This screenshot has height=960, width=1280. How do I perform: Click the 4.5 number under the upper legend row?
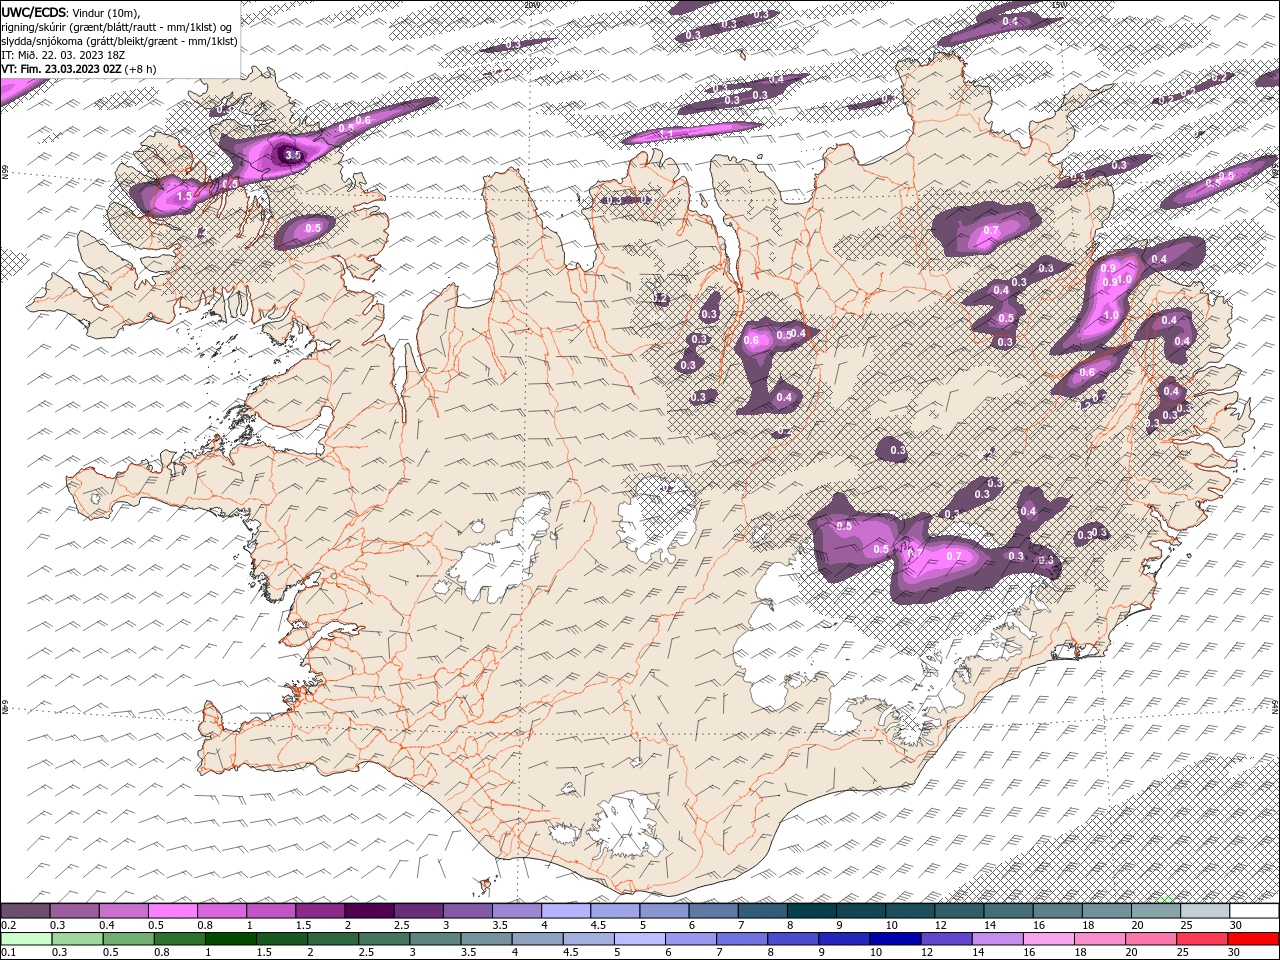tap(598, 925)
